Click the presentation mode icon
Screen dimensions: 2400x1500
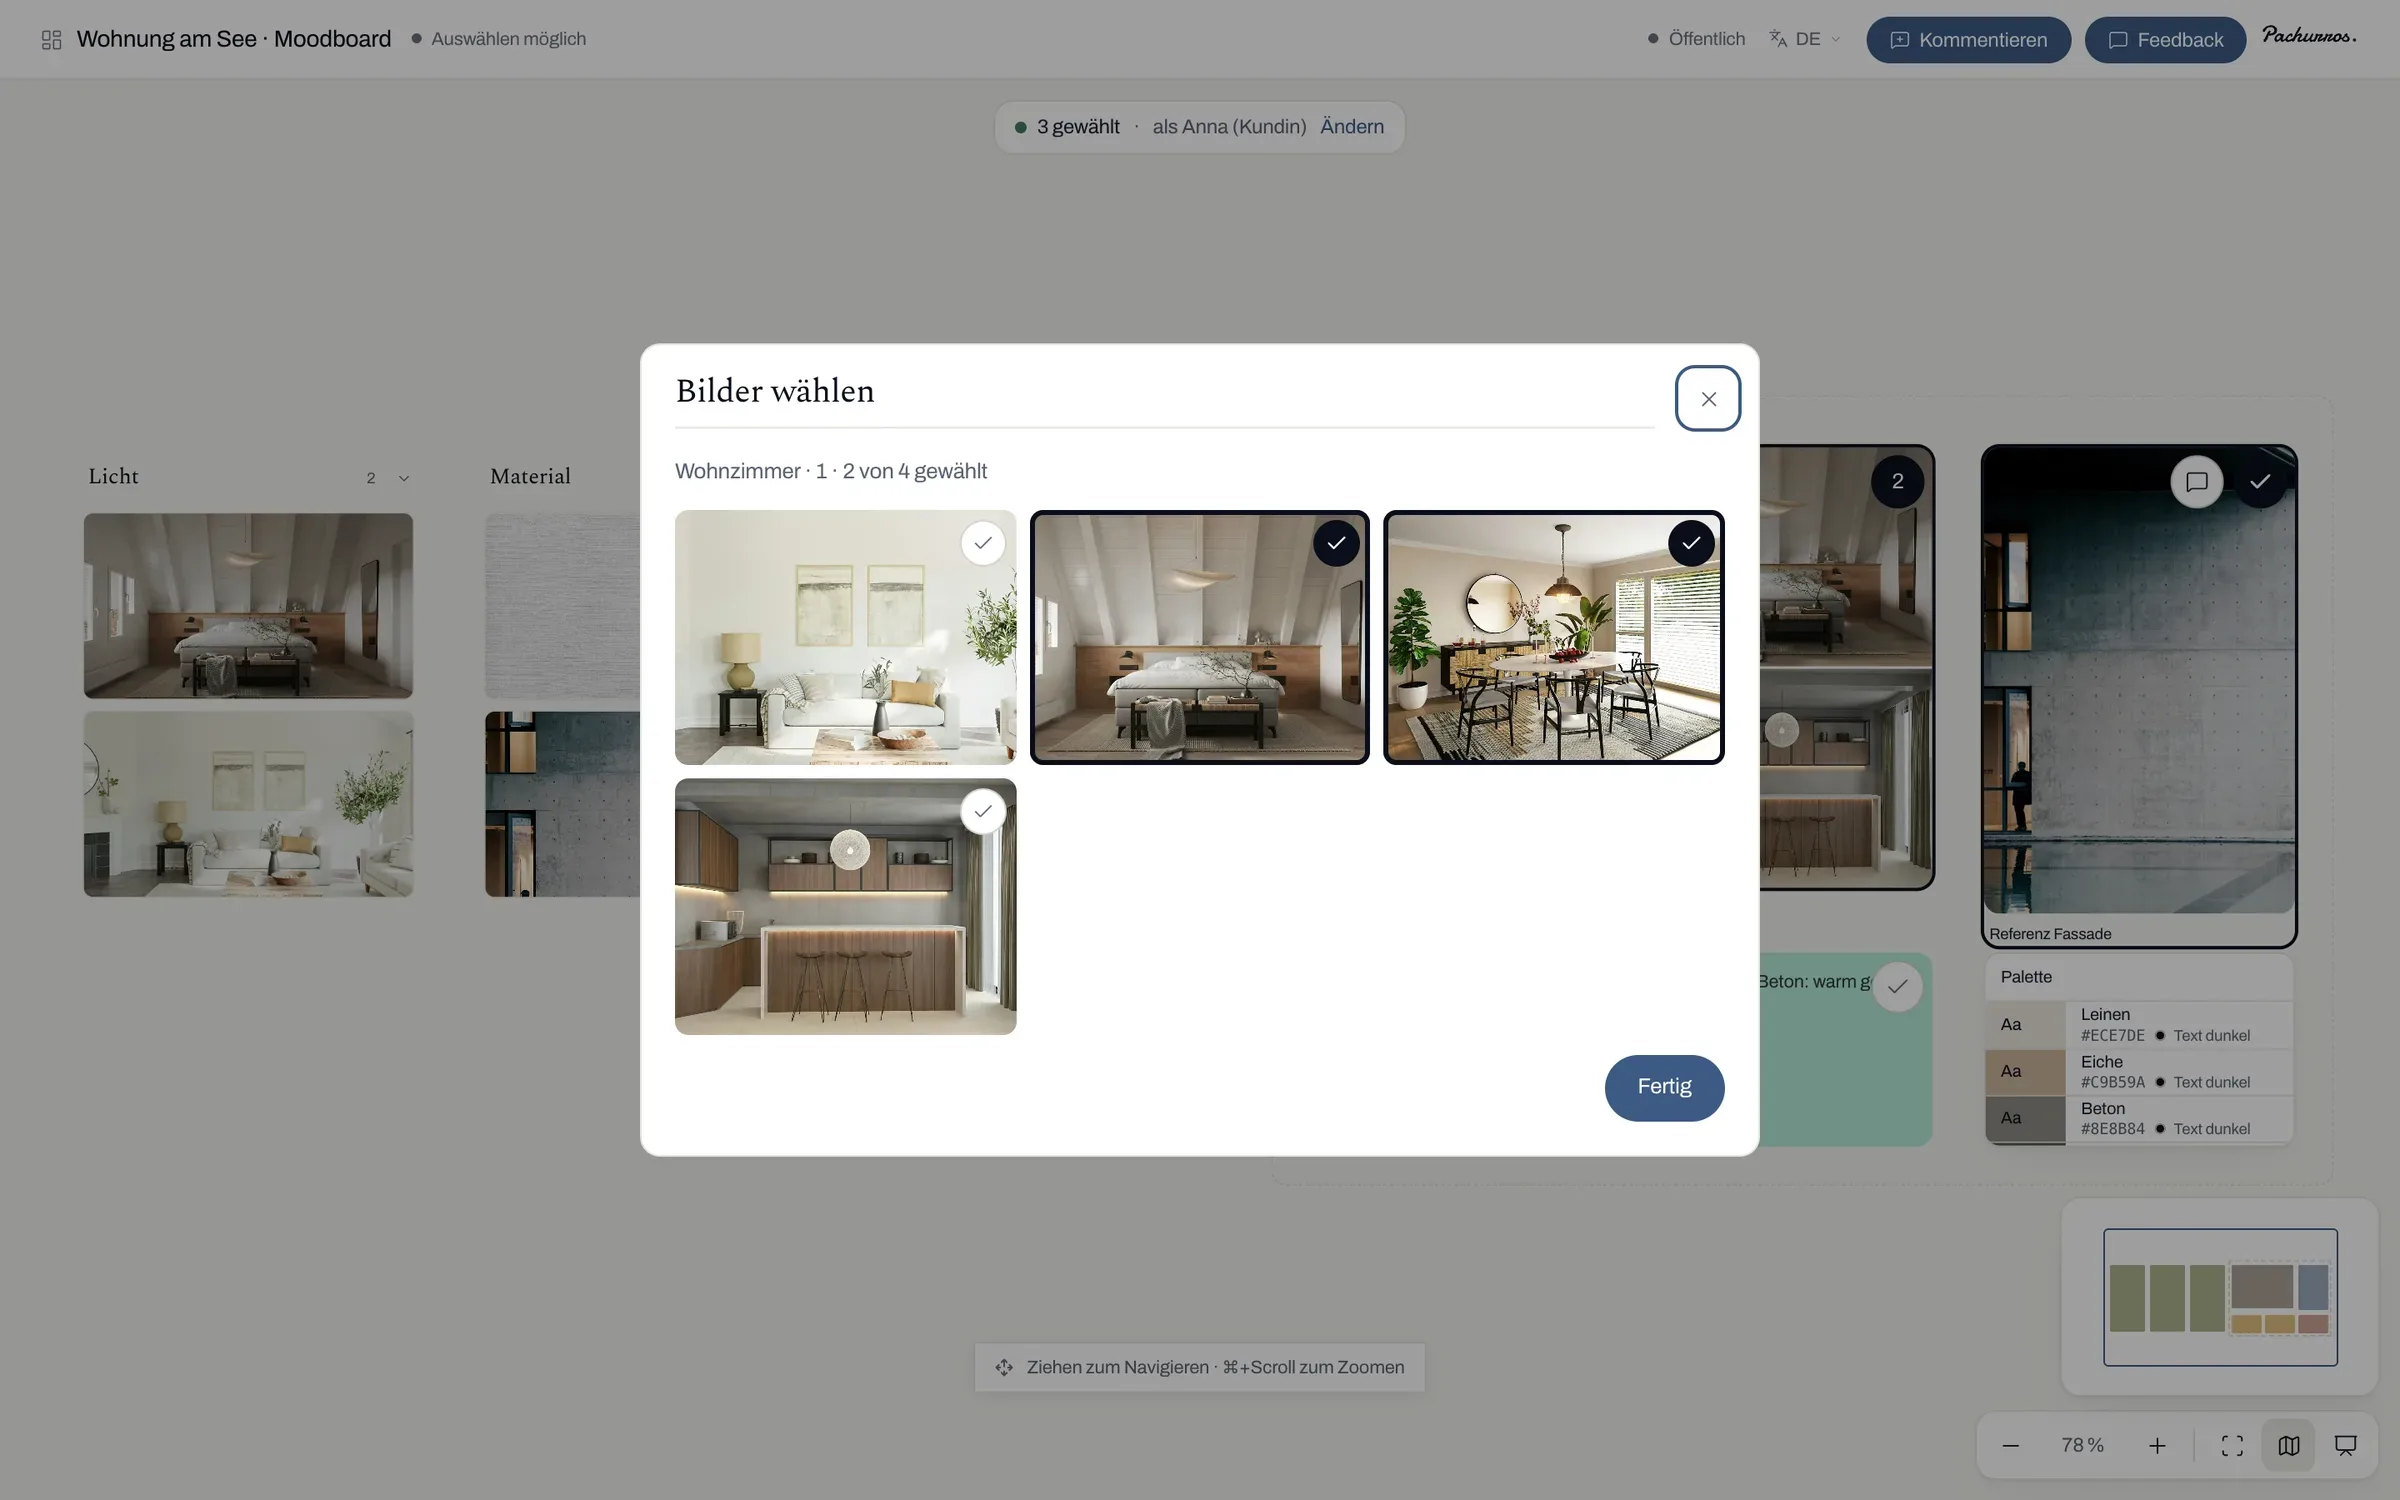coord(2345,1446)
